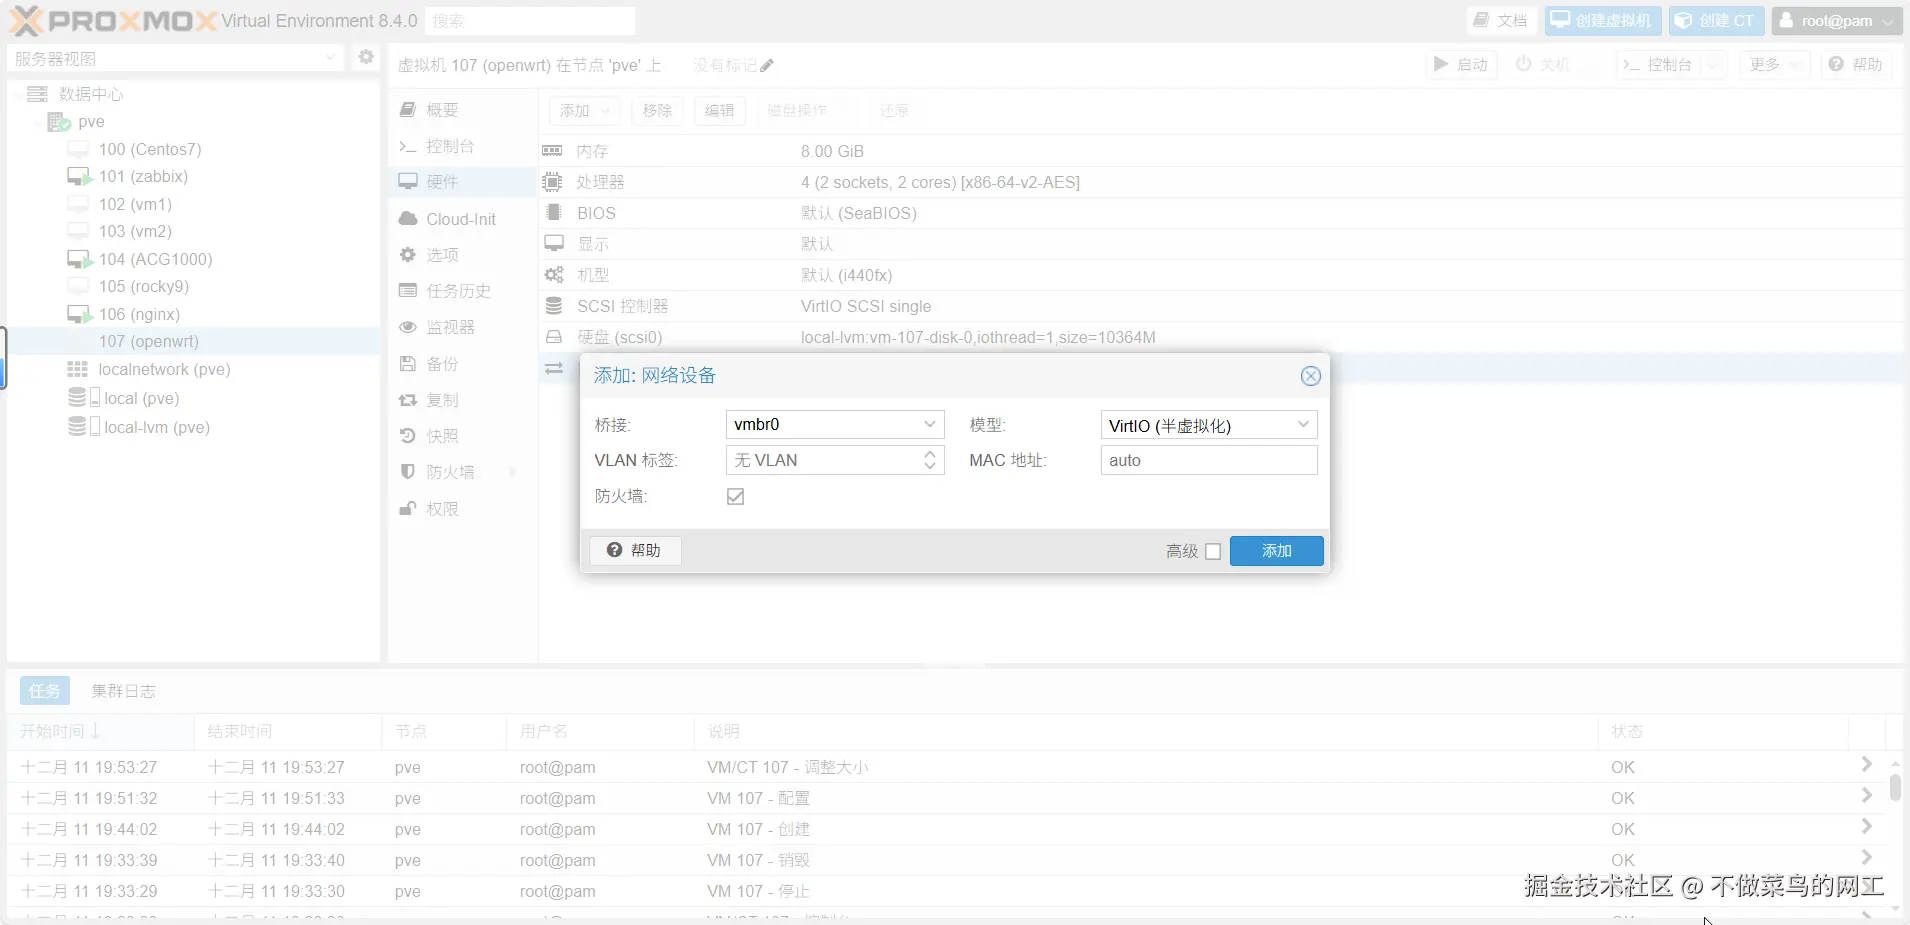1910x925 pixels.
Task: Click the 处理器 CPU icon
Action: coord(552,182)
